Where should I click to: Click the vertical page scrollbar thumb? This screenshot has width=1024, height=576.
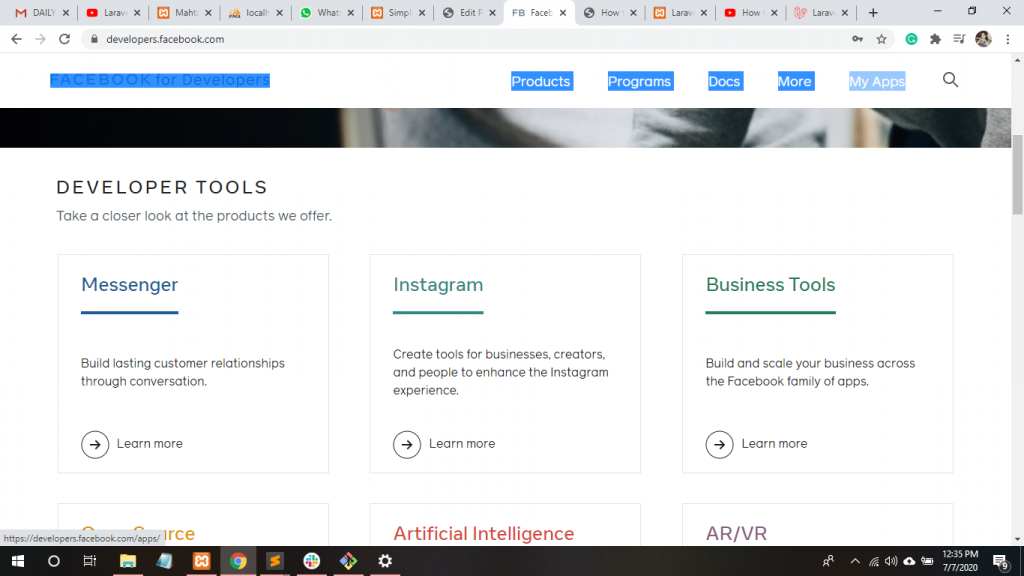pos(1017,174)
